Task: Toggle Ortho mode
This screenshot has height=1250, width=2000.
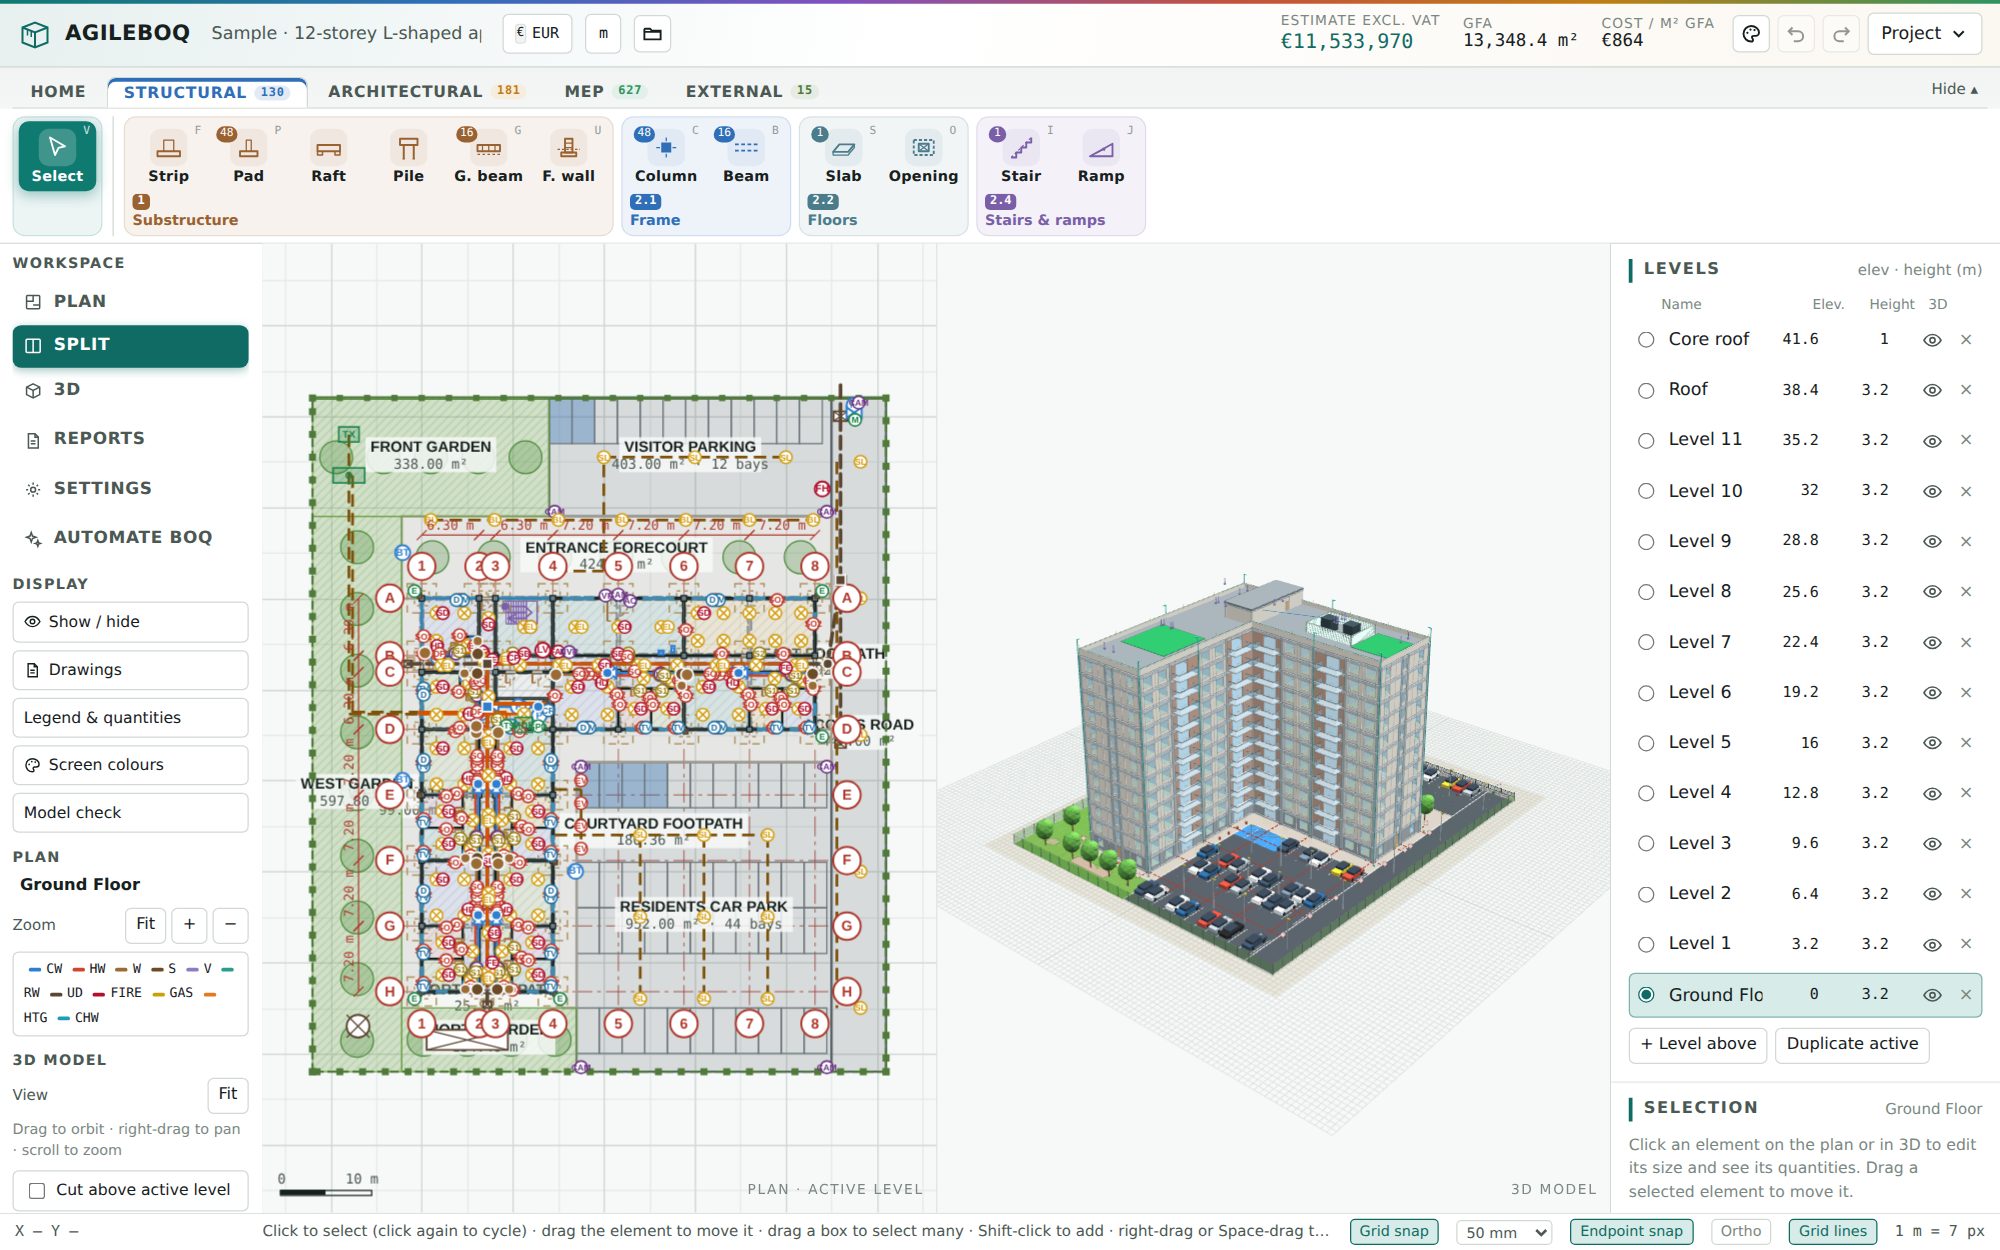Action: pos(1740,1231)
